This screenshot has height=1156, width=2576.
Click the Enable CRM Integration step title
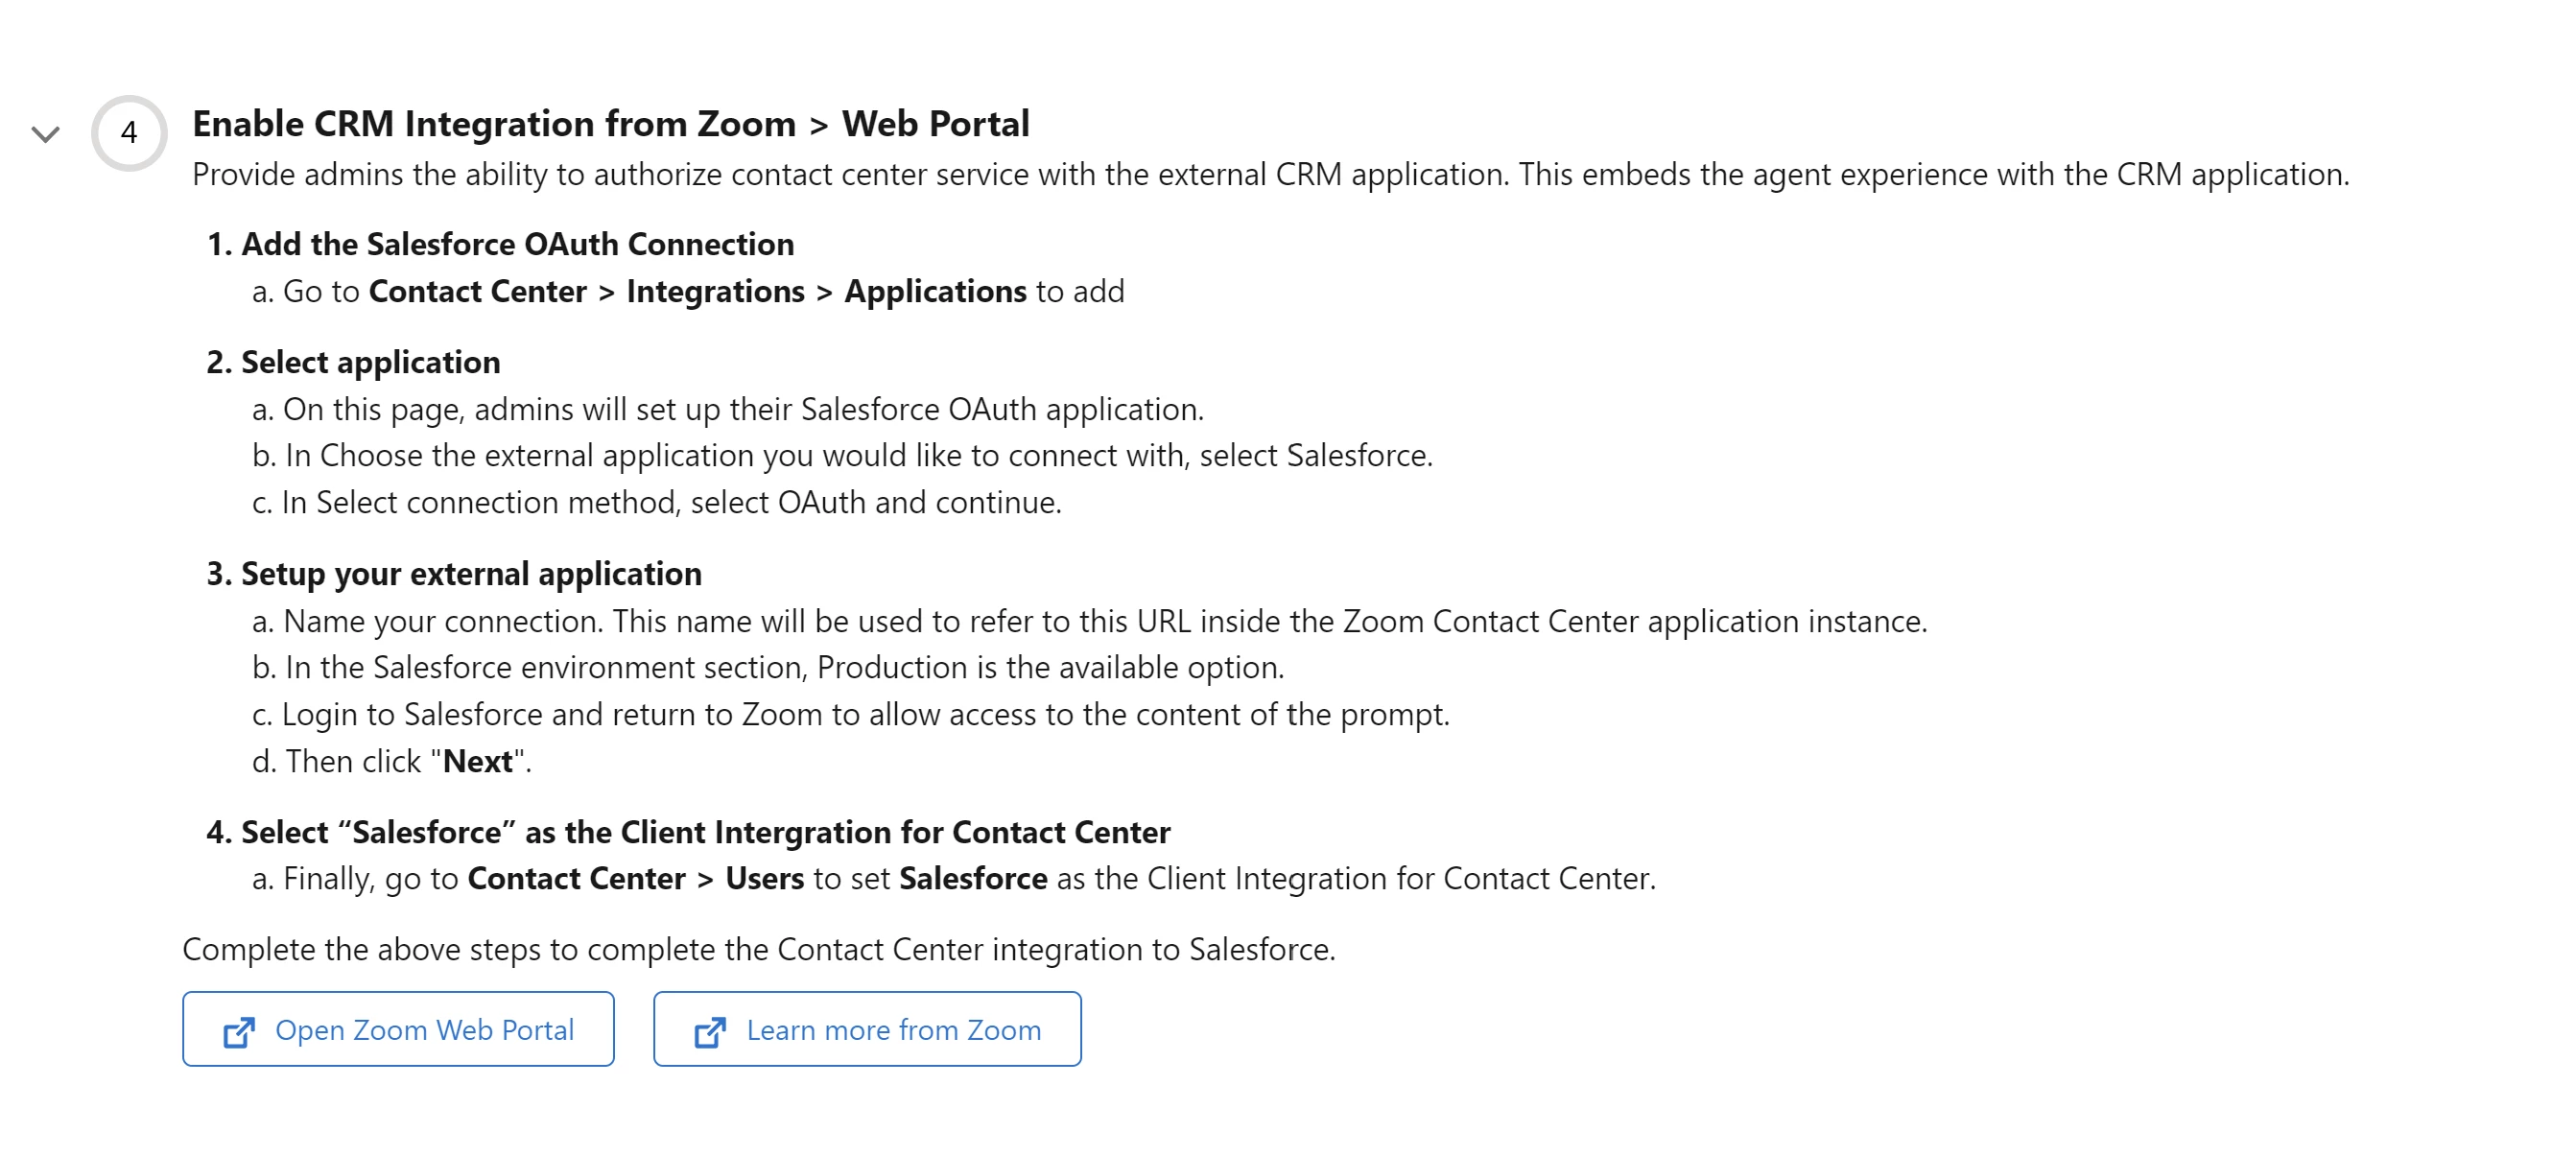[x=610, y=124]
